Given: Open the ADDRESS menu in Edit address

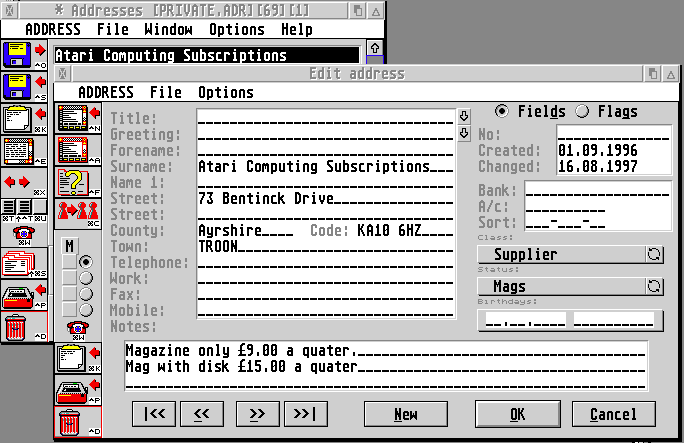Looking at the screenshot, I should (106, 92).
